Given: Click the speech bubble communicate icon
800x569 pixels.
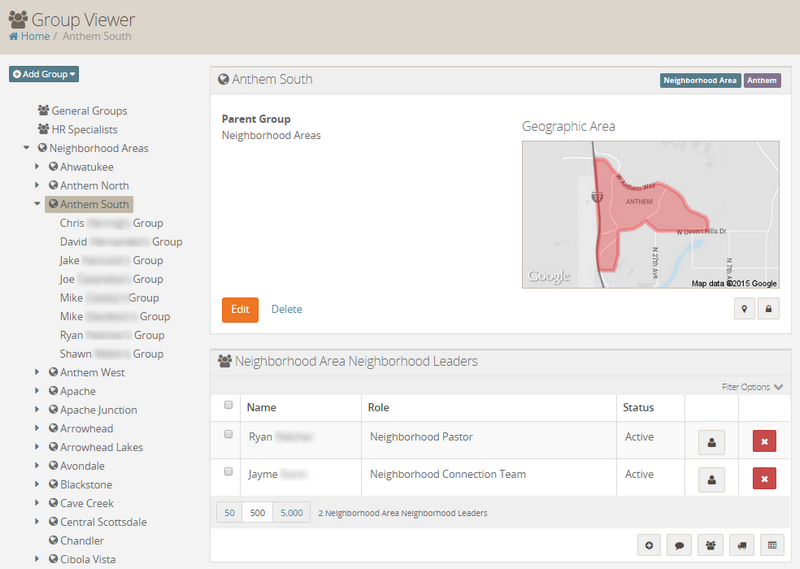Looking at the screenshot, I should [679, 545].
